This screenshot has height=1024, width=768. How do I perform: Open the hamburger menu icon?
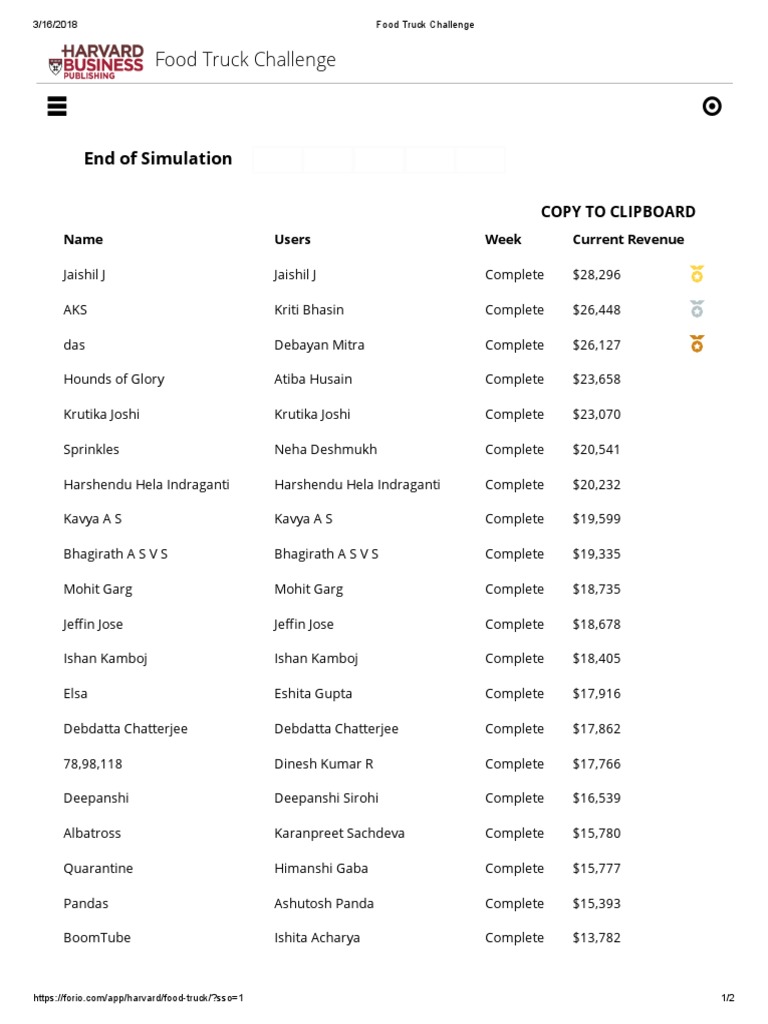pos(56,107)
